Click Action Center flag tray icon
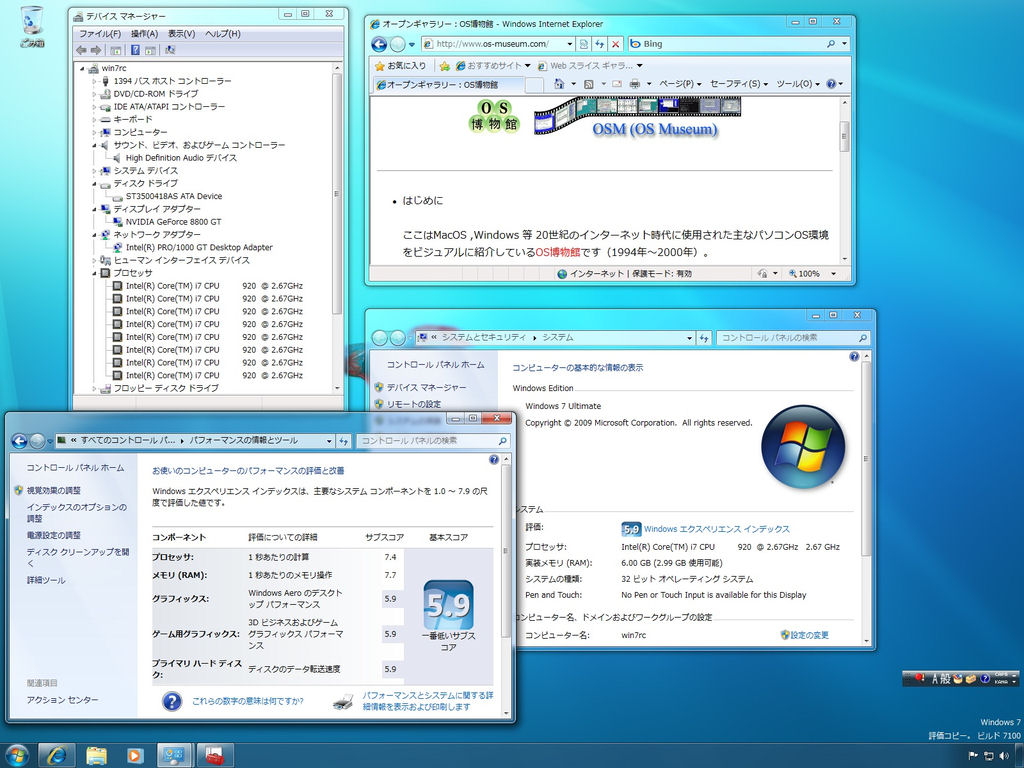The image size is (1024, 768). coord(973,756)
